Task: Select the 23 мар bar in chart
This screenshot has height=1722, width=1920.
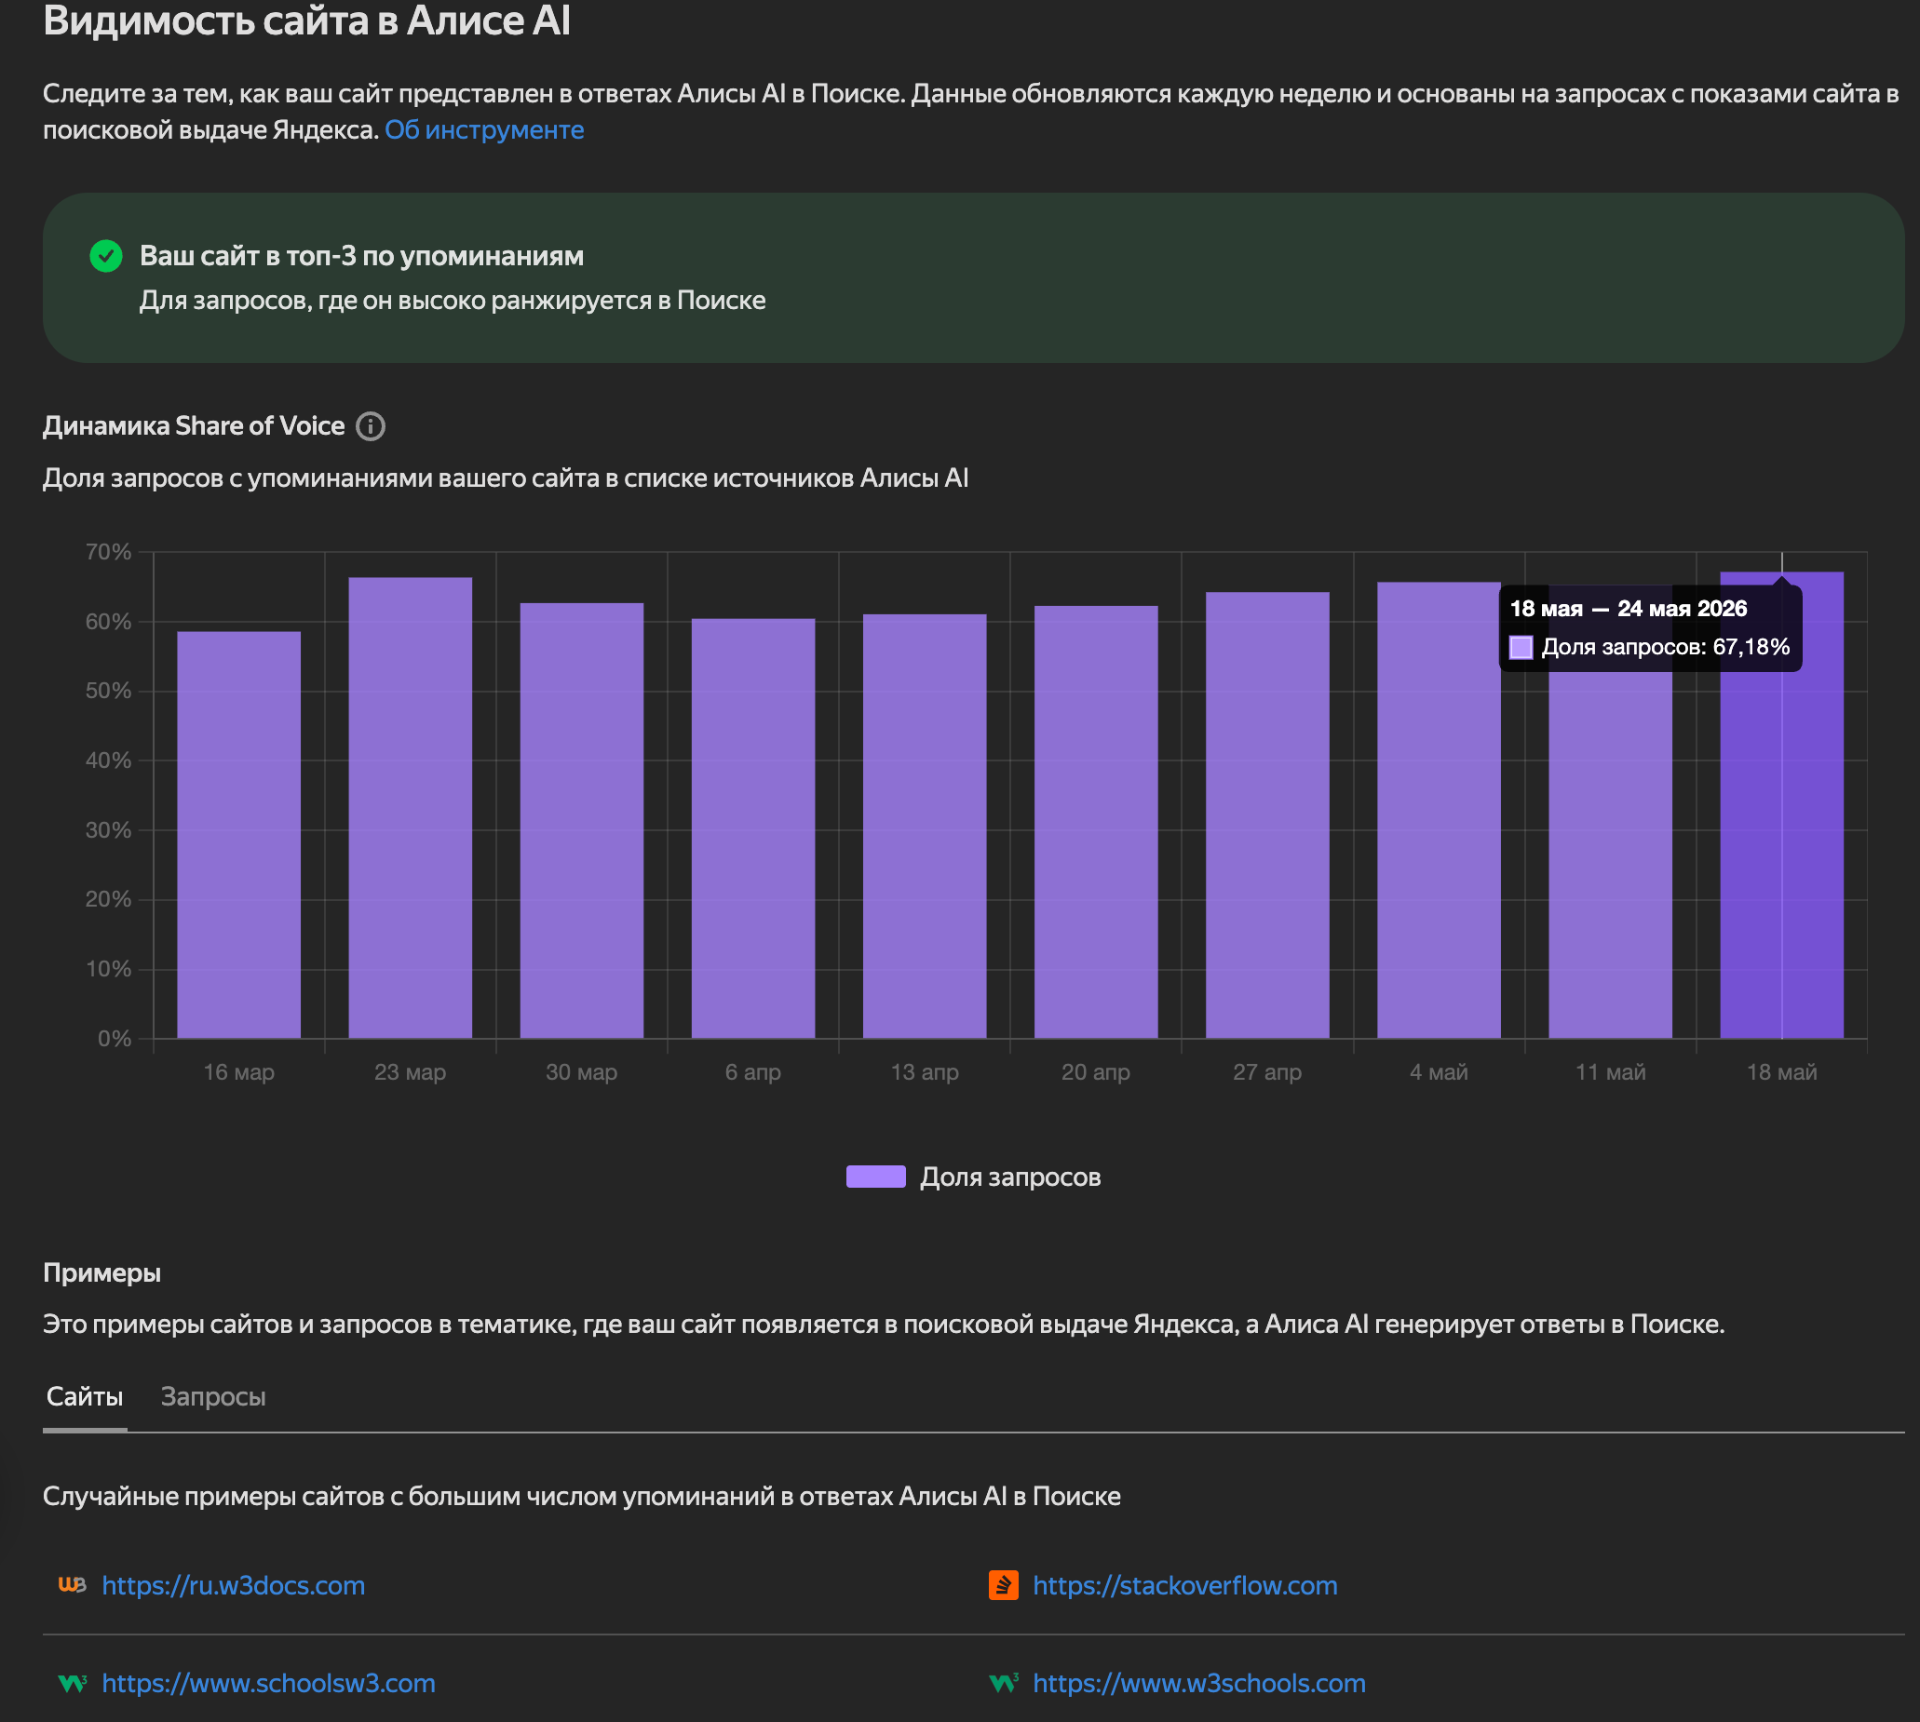Action: pyautogui.click(x=410, y=808)
